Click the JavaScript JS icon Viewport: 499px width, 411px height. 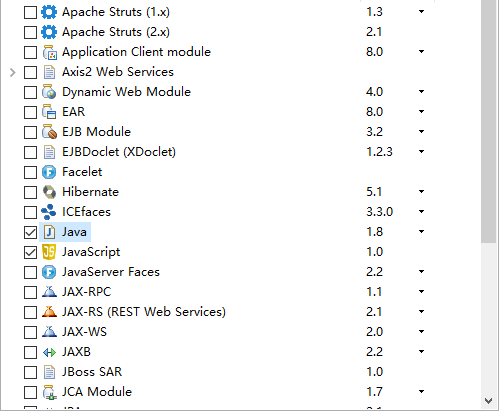49,252
